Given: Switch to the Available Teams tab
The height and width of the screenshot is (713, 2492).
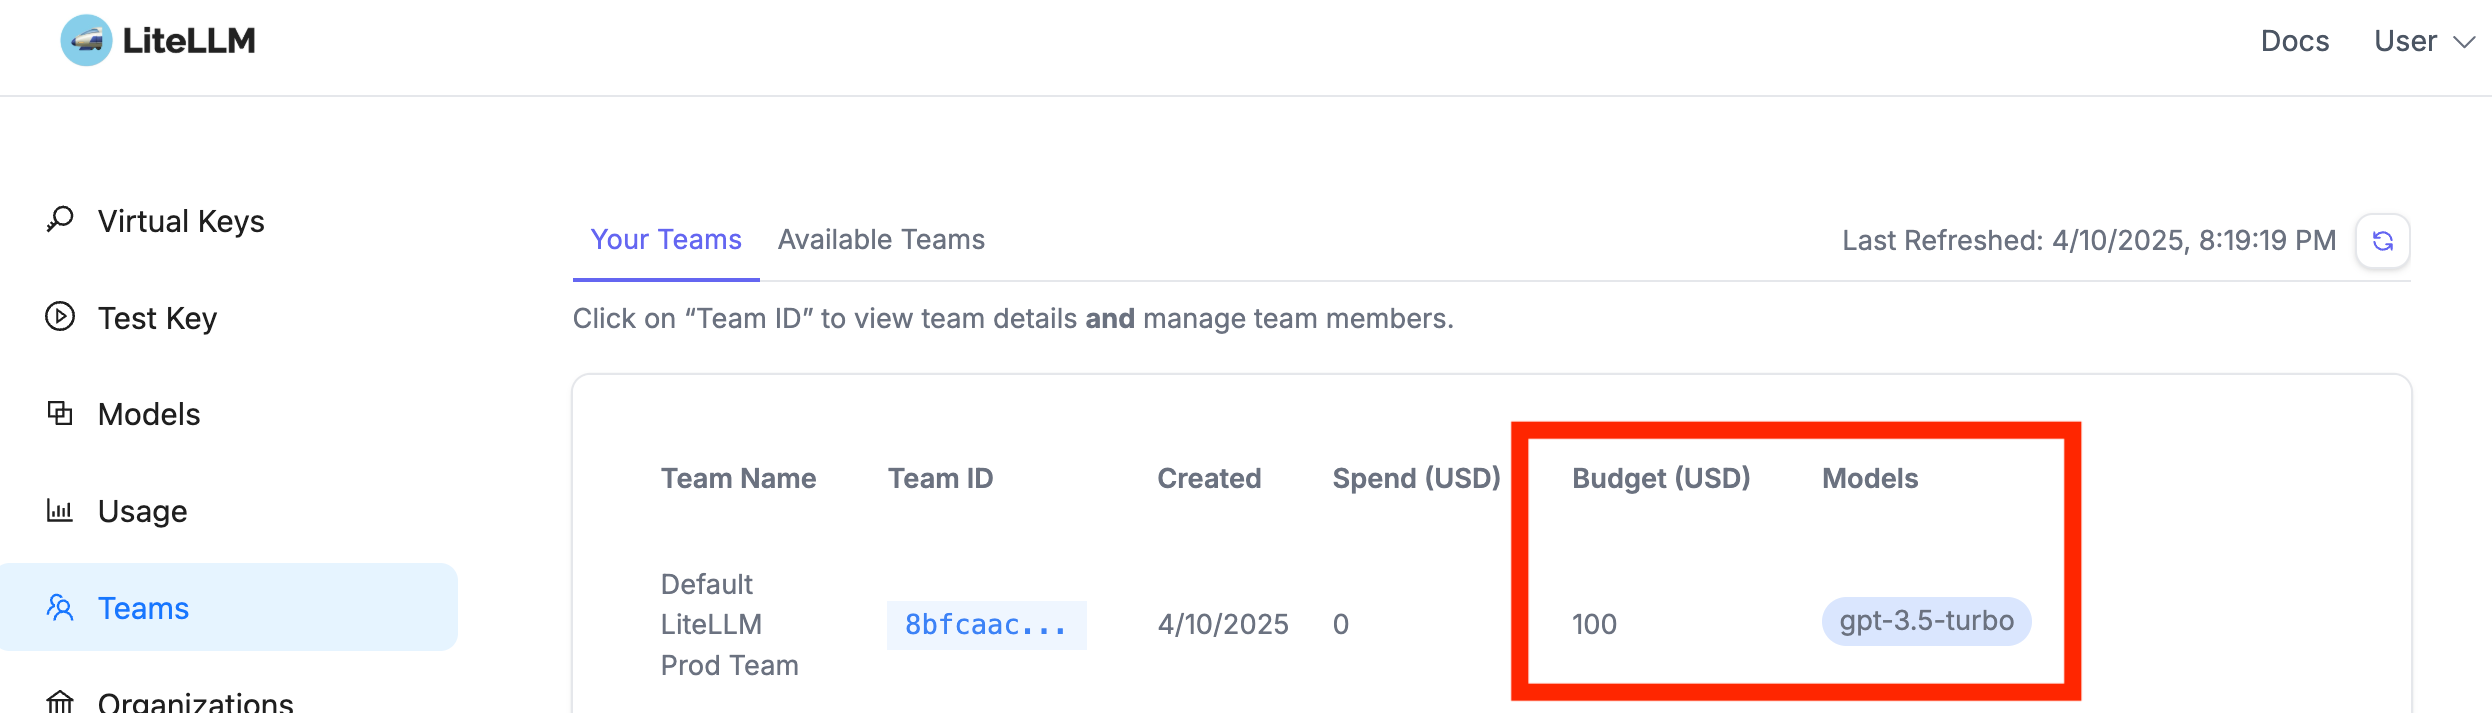Looking at the screenshot, I should pos(881,240).
